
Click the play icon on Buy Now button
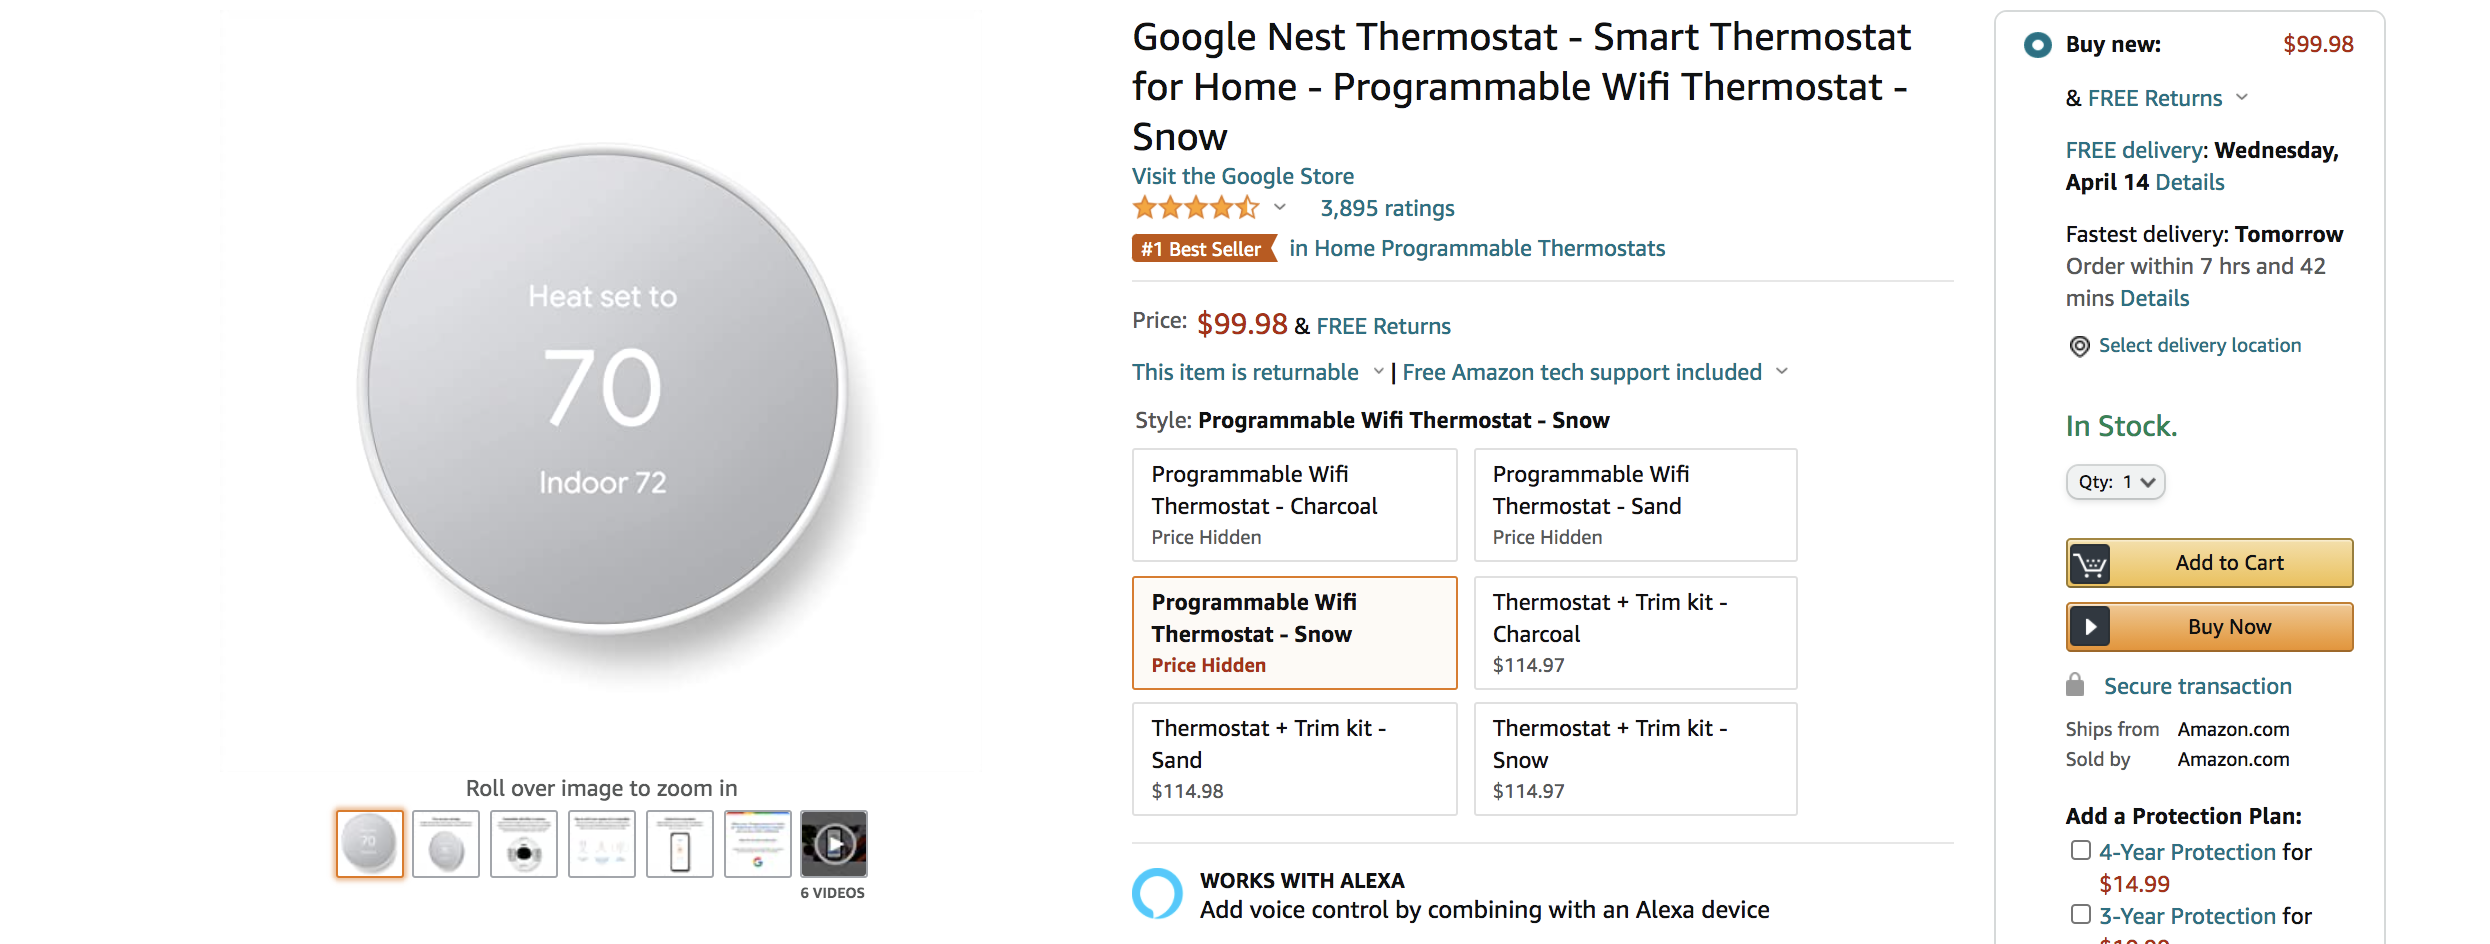tap(2091, 626)
